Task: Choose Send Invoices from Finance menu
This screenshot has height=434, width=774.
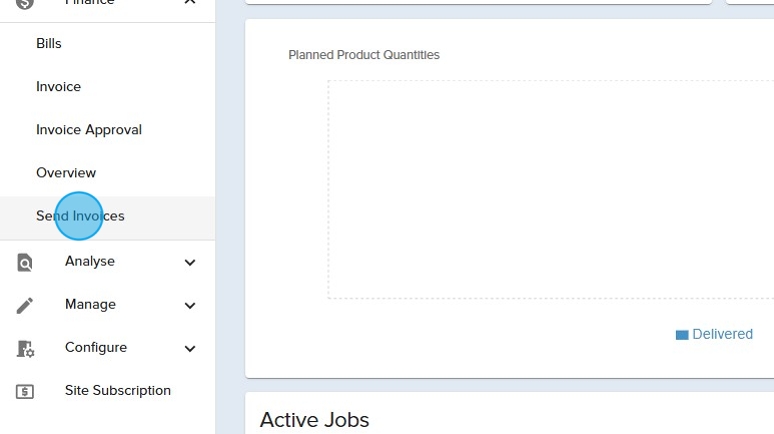Action: [80, 216]
